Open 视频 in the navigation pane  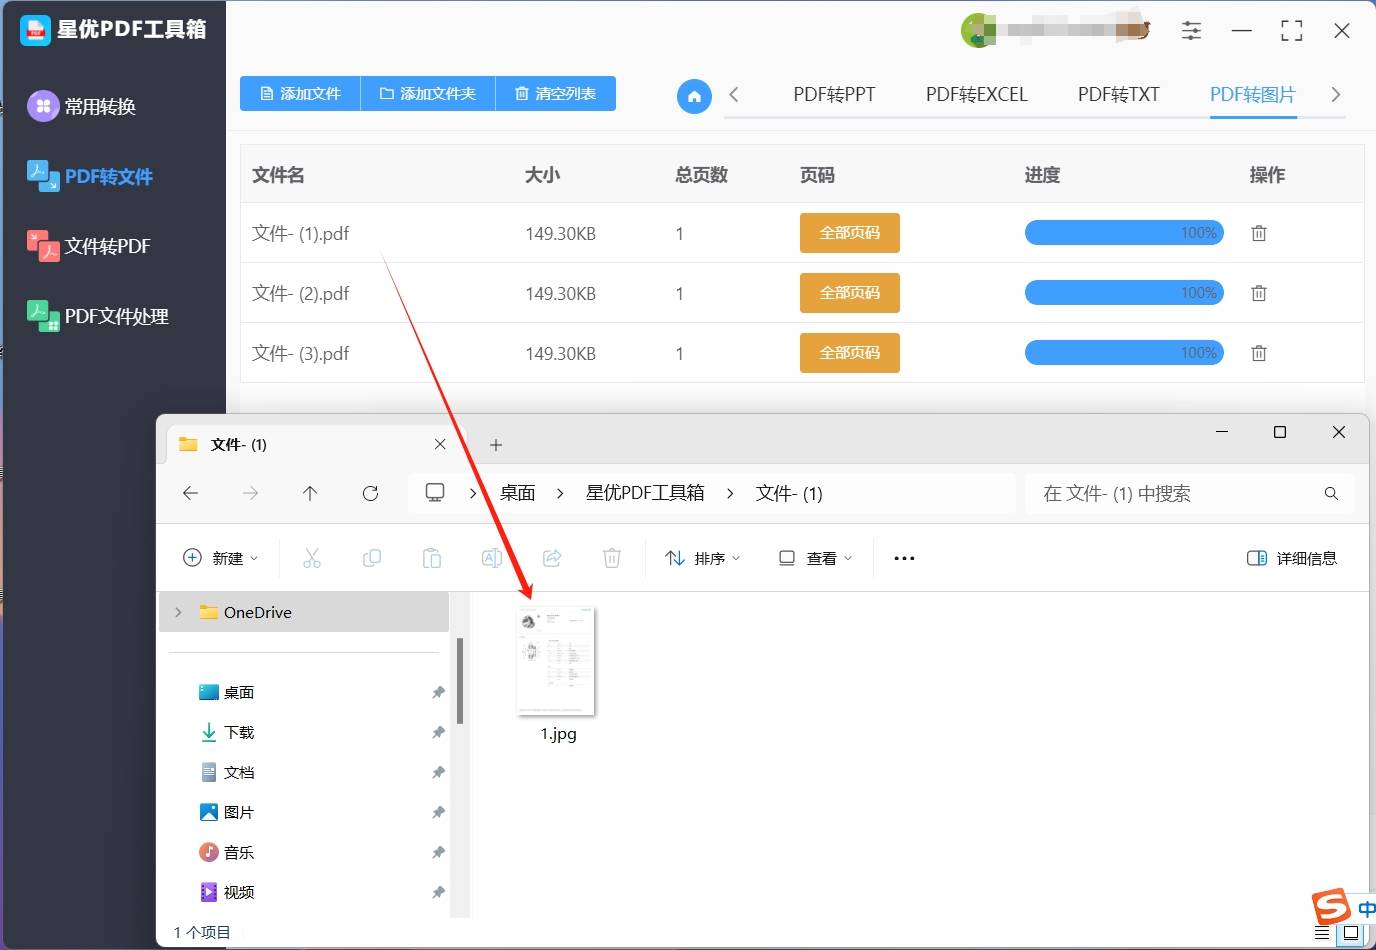[x=239, y=892]
